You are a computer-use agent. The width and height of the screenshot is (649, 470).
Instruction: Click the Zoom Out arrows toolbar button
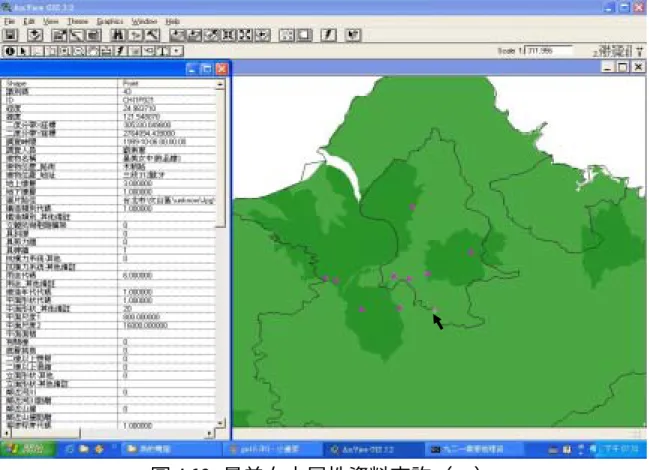[x=245, y=35]
